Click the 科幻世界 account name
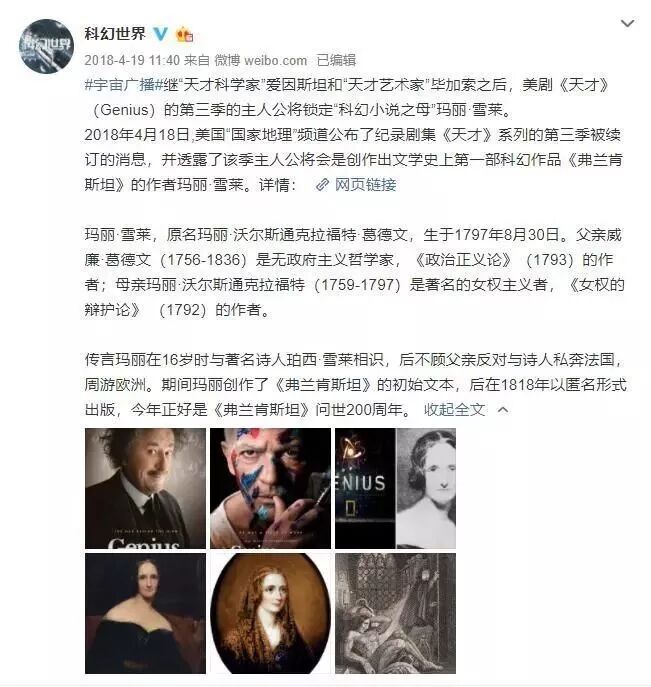 115,34
